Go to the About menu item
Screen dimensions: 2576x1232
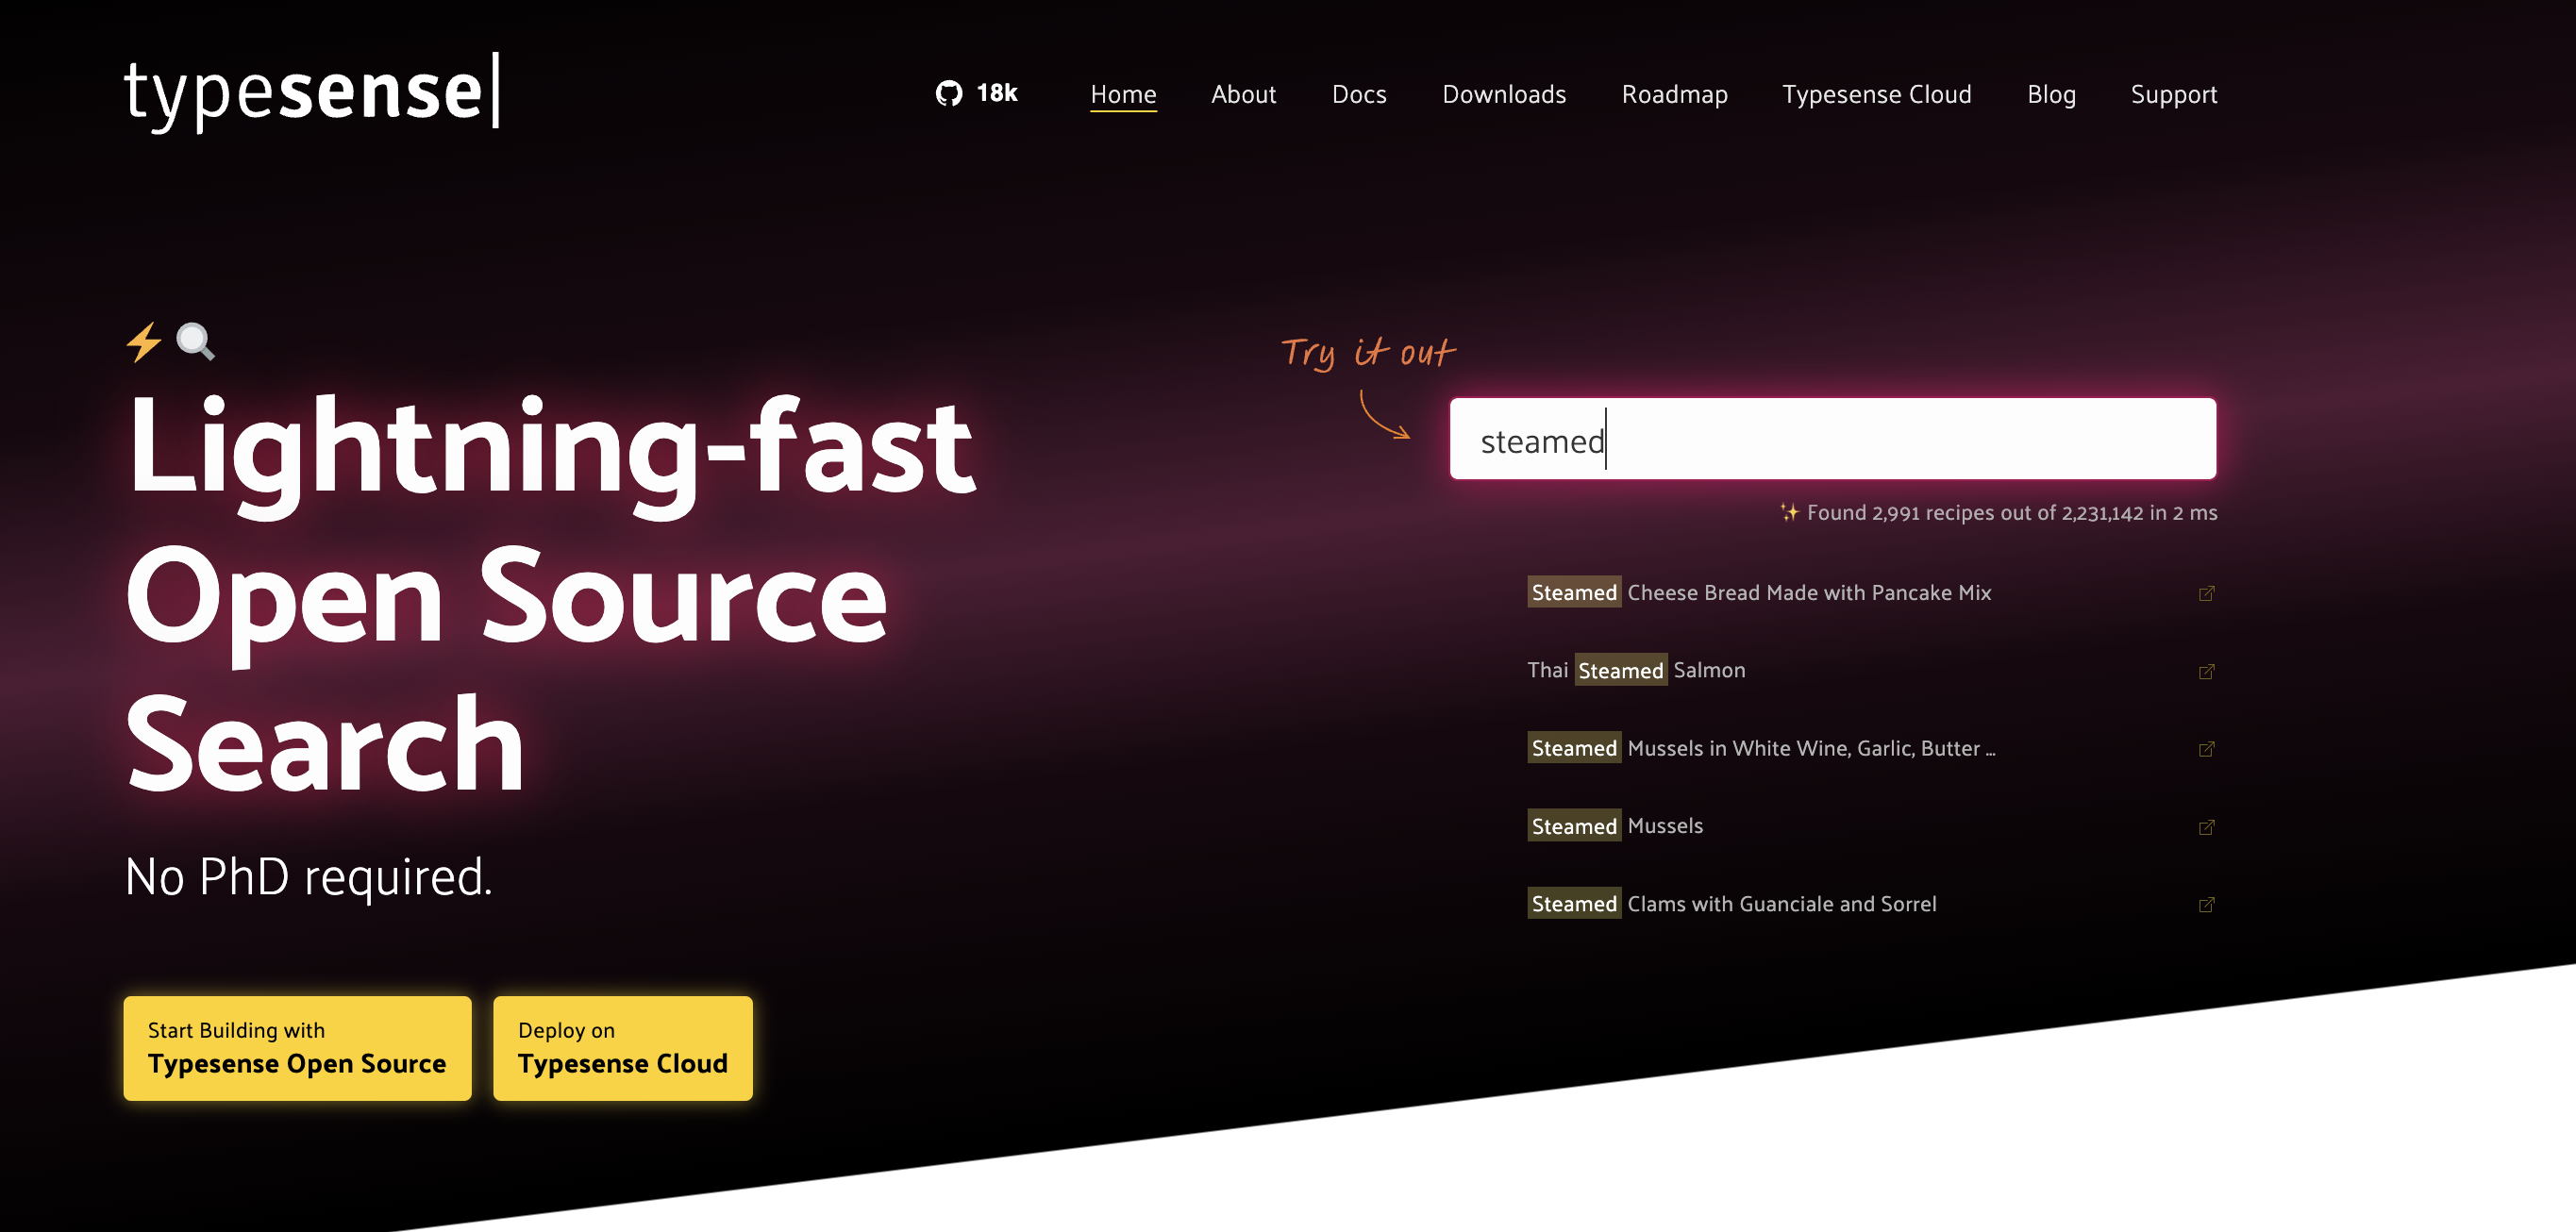pyautogui.click(x=1243, y=94)
